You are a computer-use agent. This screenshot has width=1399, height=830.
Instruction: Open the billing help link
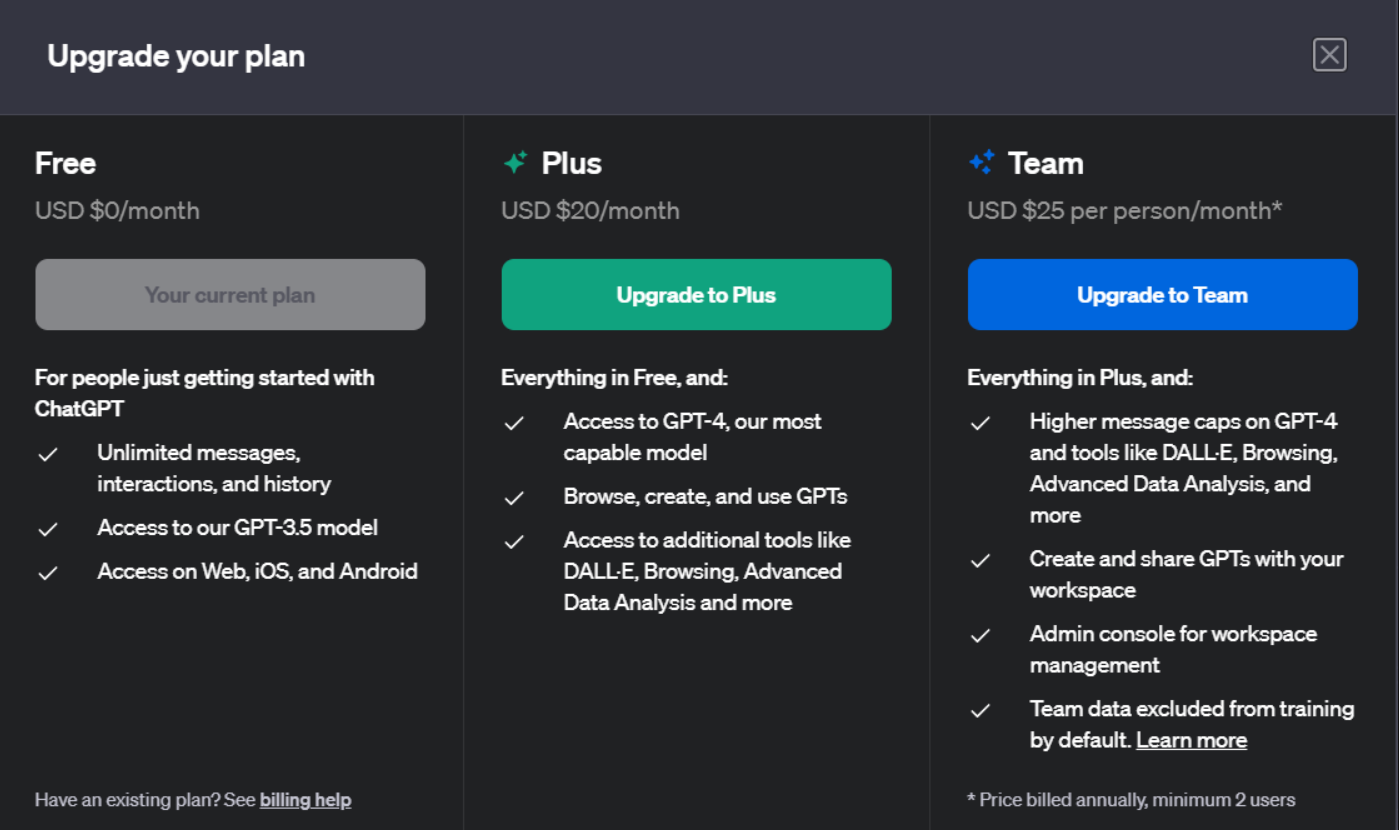(305, 800)
